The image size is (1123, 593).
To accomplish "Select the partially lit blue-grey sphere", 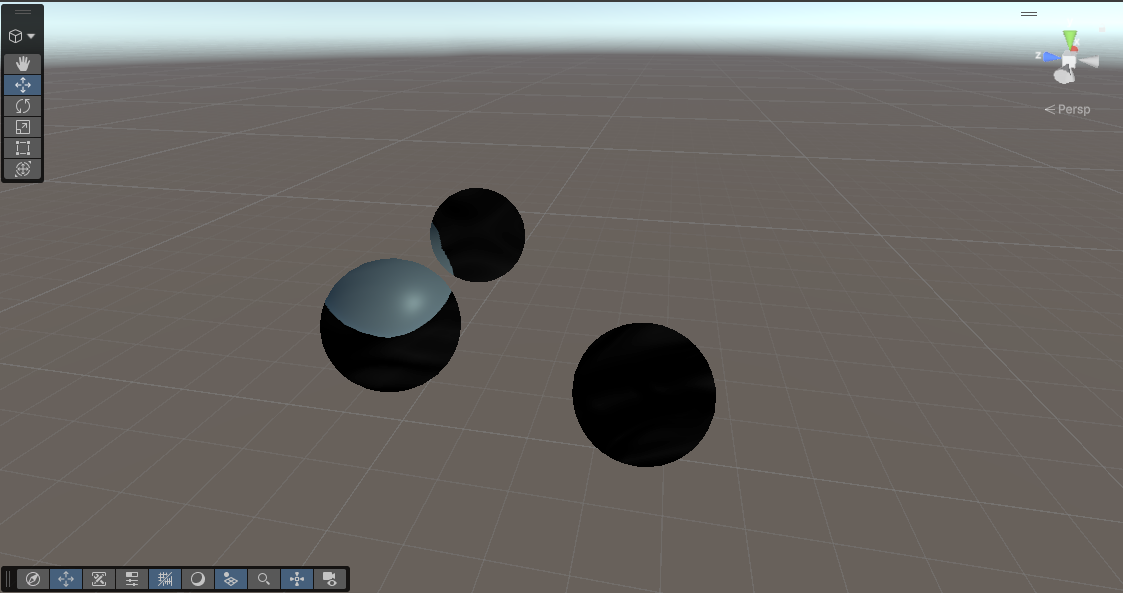I will tap(390, 325).
